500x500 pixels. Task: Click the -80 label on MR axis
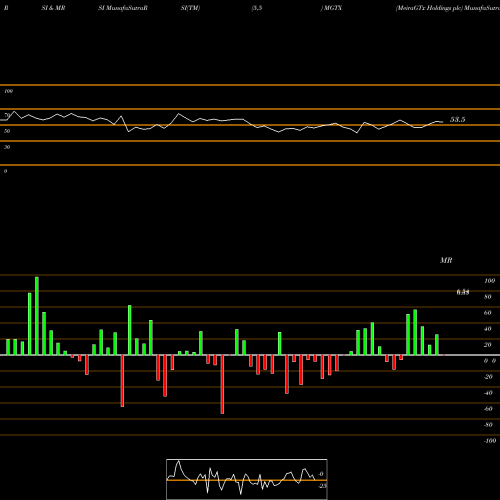[x=488, y=425]
